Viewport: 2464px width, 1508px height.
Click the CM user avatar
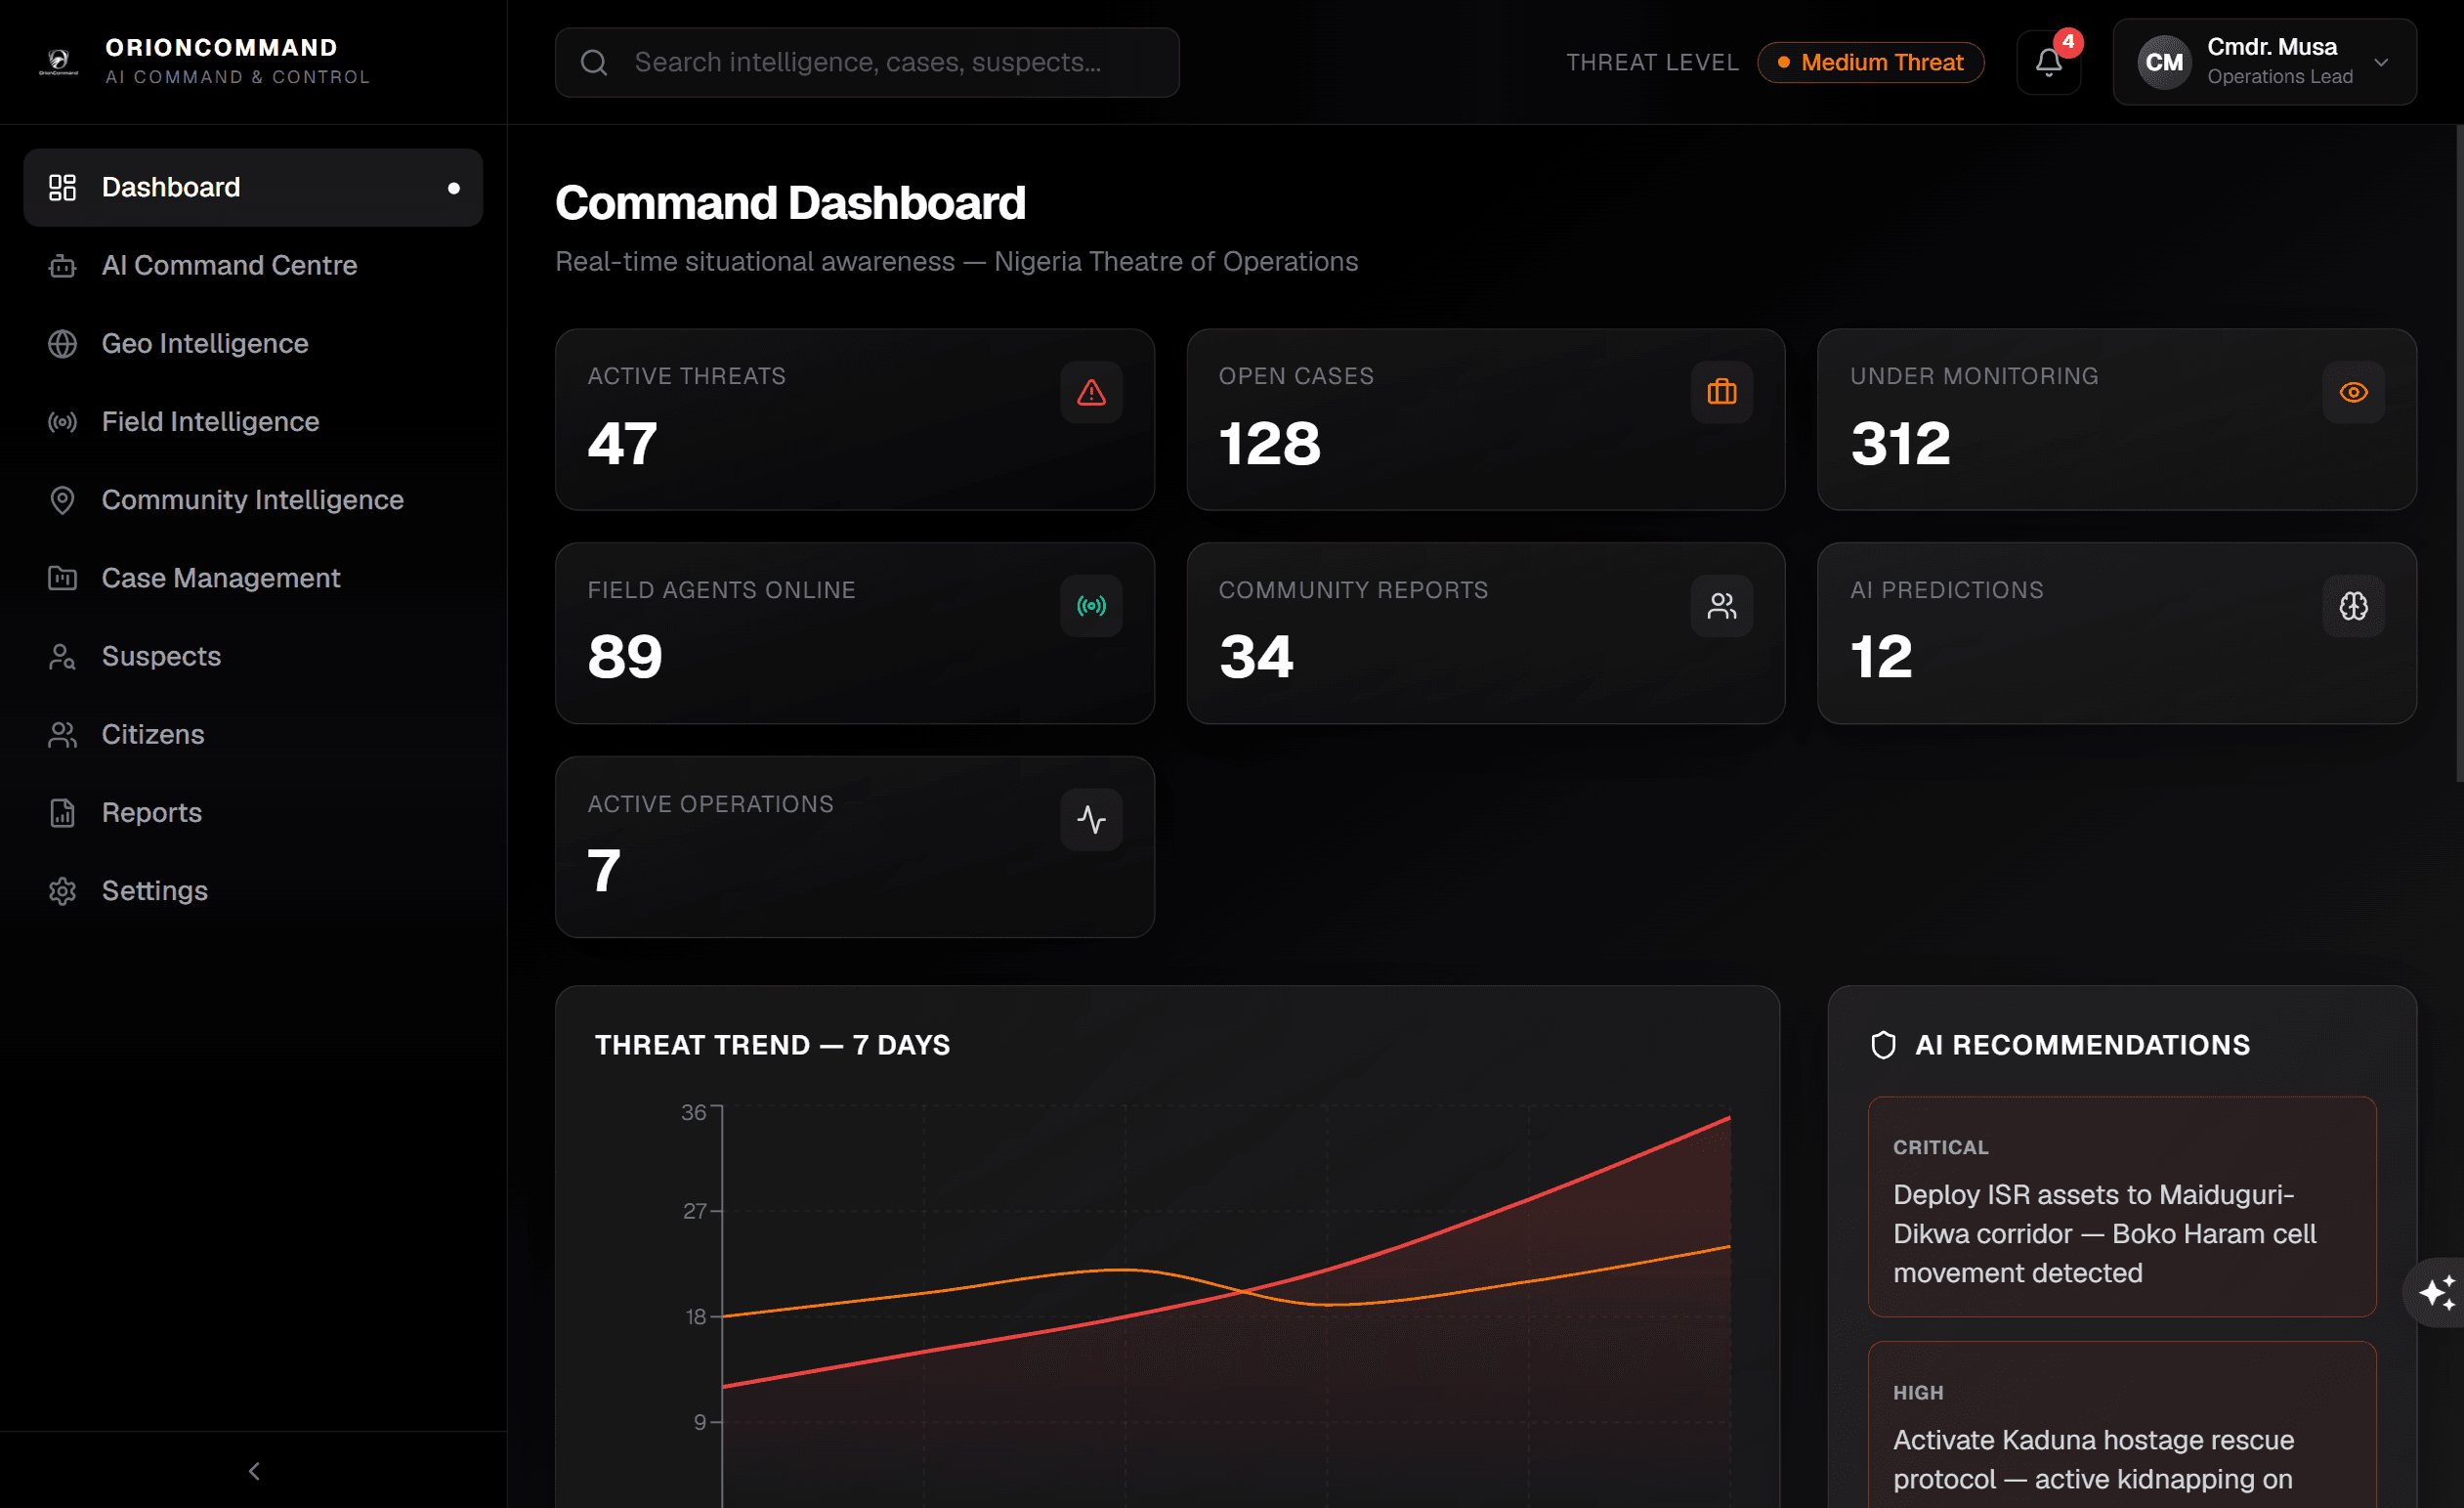coord(2164,62)
